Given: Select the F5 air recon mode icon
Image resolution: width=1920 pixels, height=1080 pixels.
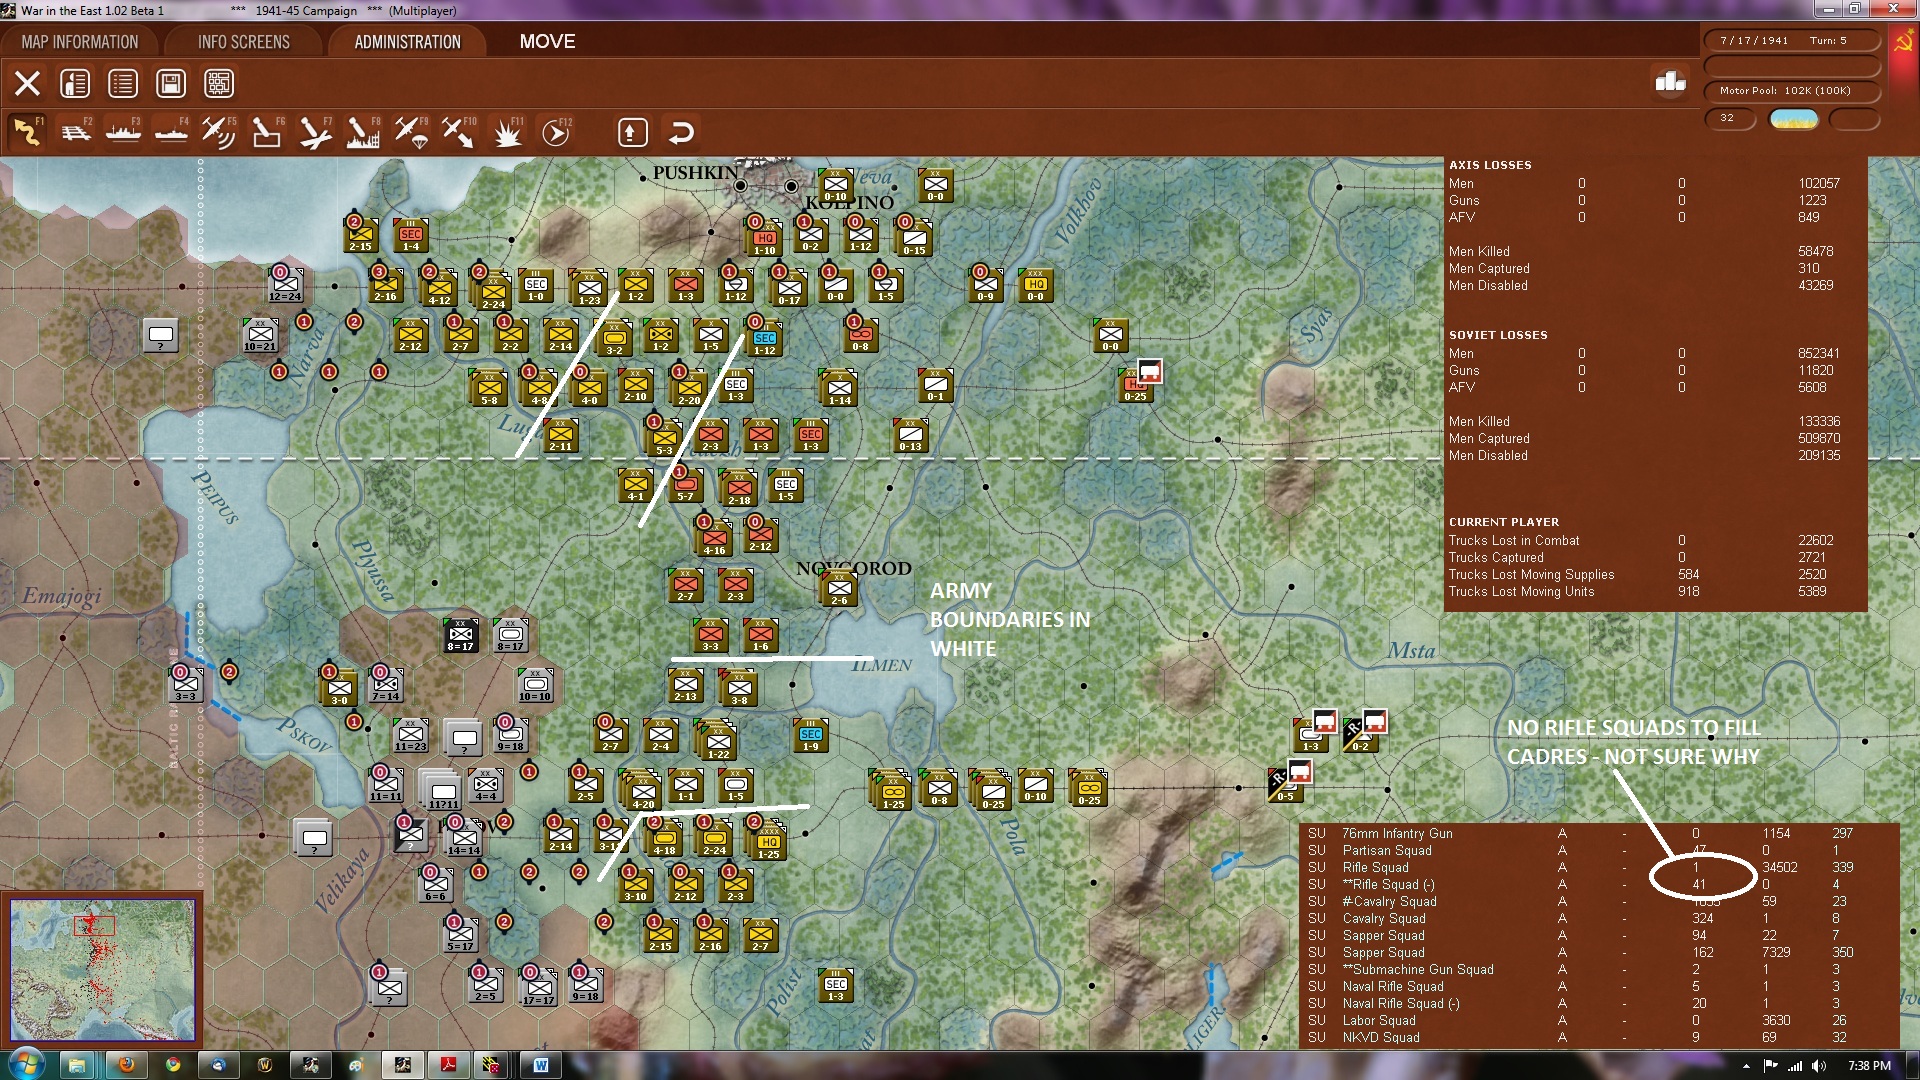Looking at the screenshot, I should pos(219,131).
